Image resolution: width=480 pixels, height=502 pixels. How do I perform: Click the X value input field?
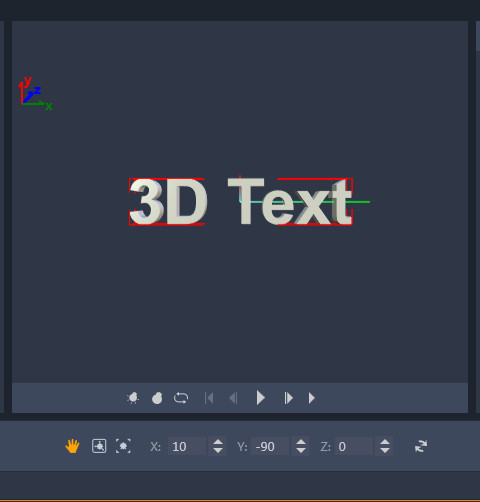point(187,446)
